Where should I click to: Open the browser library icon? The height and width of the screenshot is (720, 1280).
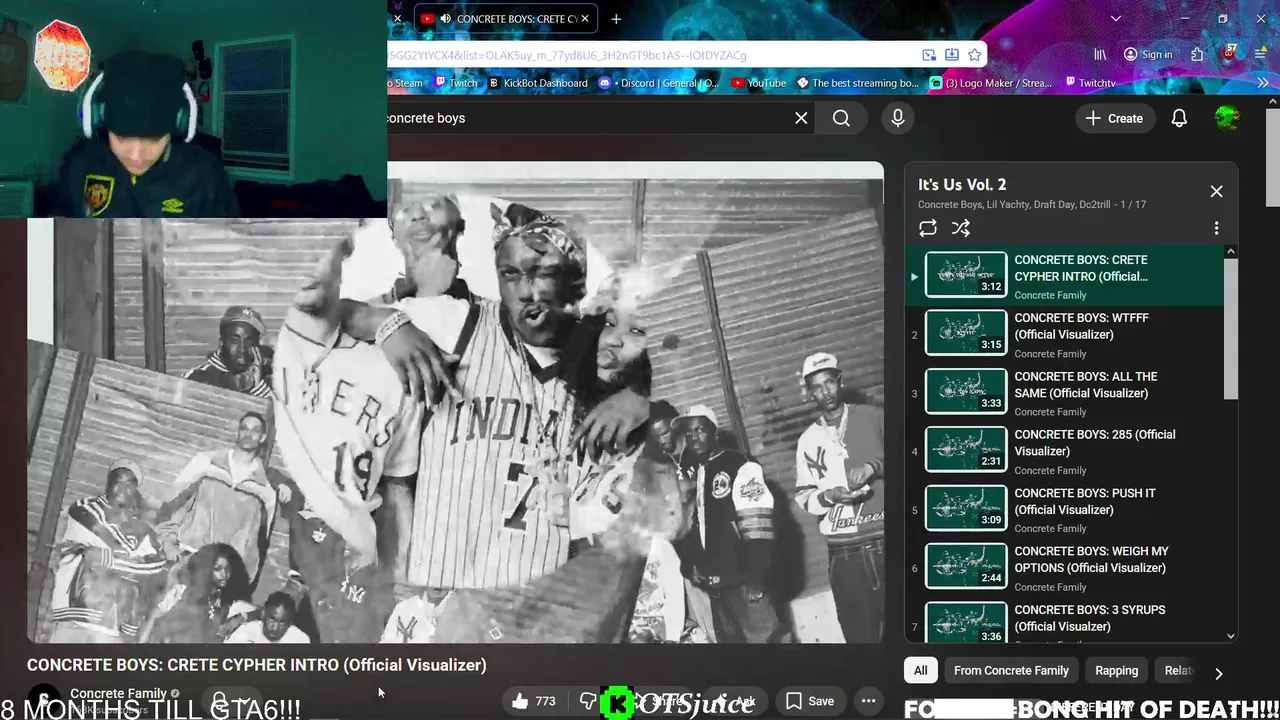[1100, 55]
